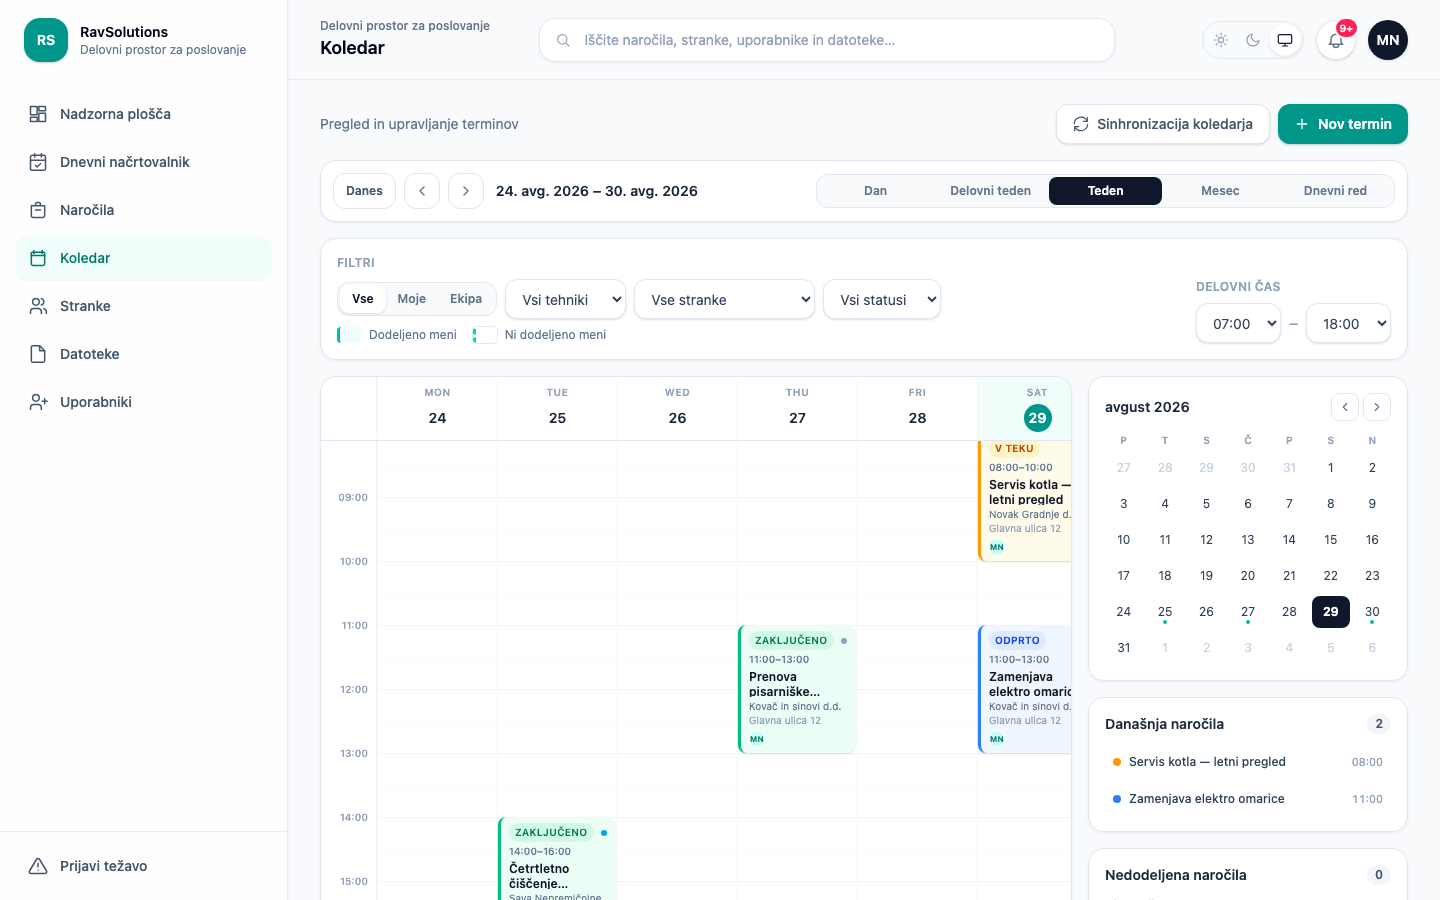
Task: Switch to Dan view tab
Action: pyautogui.click(x=876, y=191)
